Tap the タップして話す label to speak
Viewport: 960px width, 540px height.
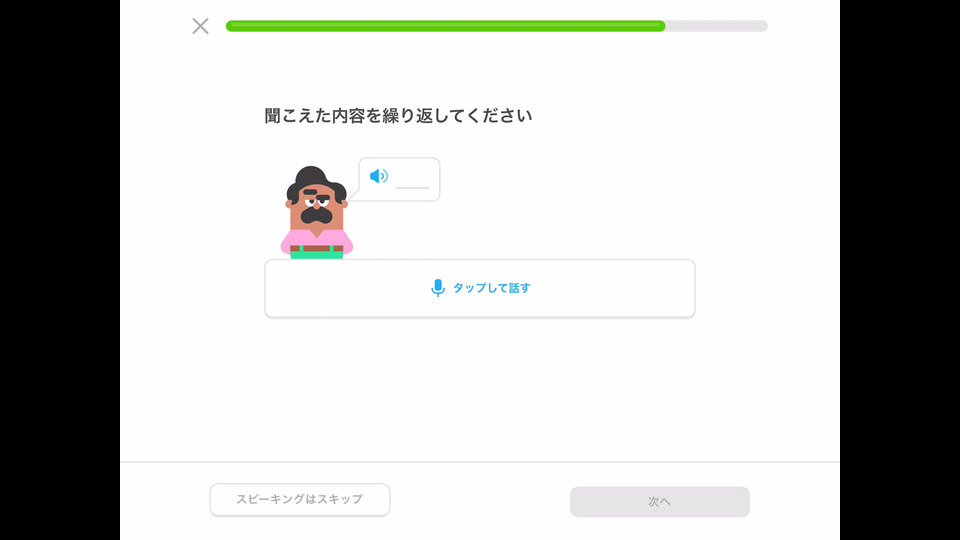click(x=492, y=288)
